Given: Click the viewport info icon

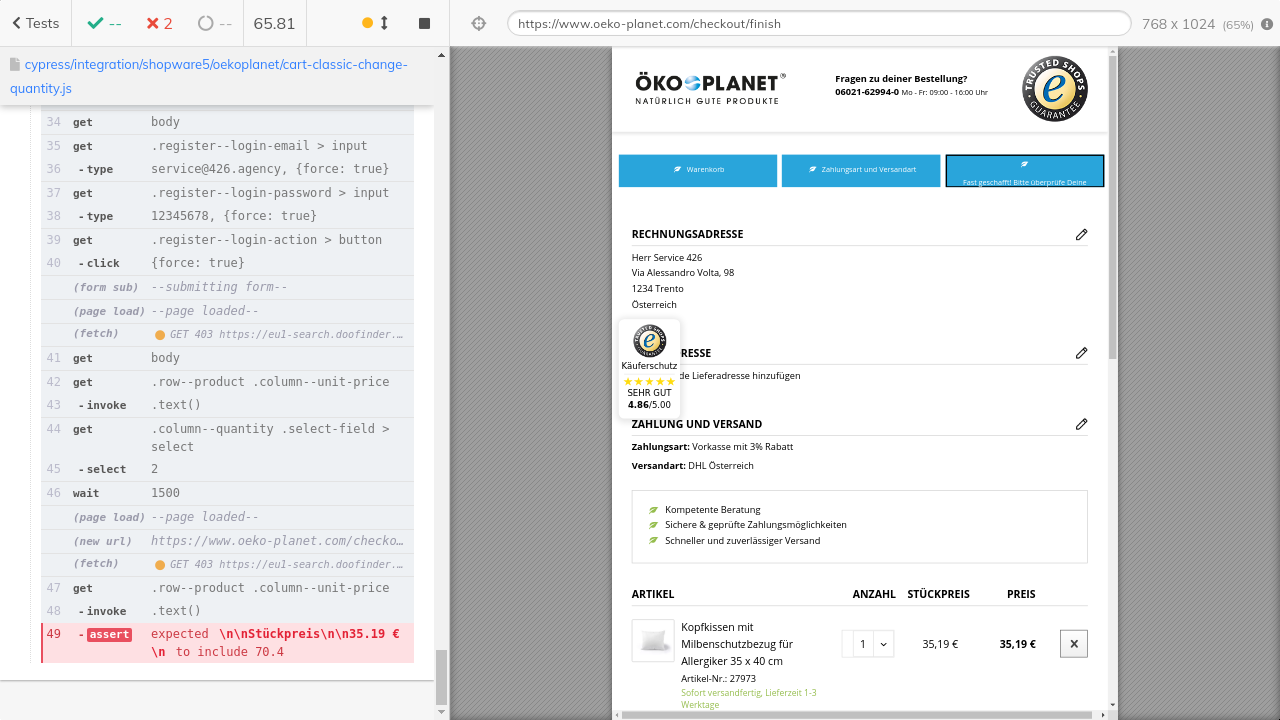Looking at the screenshot, I should (1267, 24).
